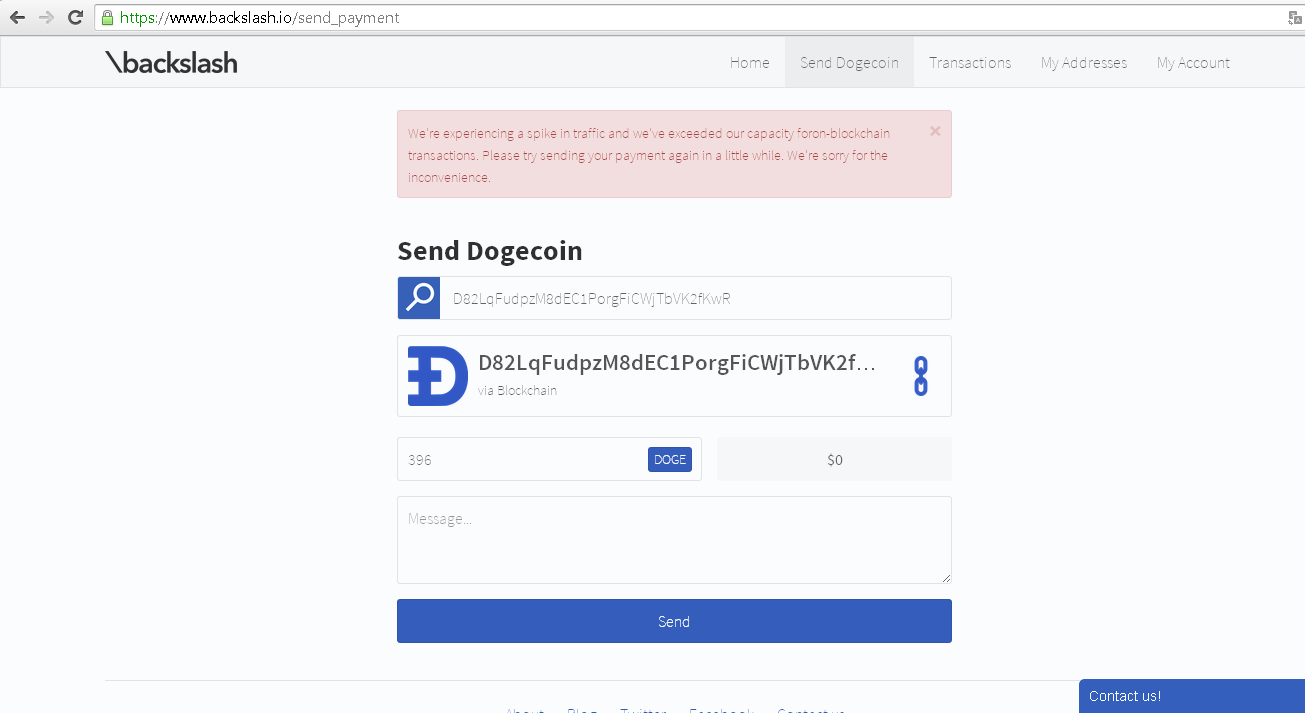
Task: Click the browser forward arrow
Action: (46, 17)
